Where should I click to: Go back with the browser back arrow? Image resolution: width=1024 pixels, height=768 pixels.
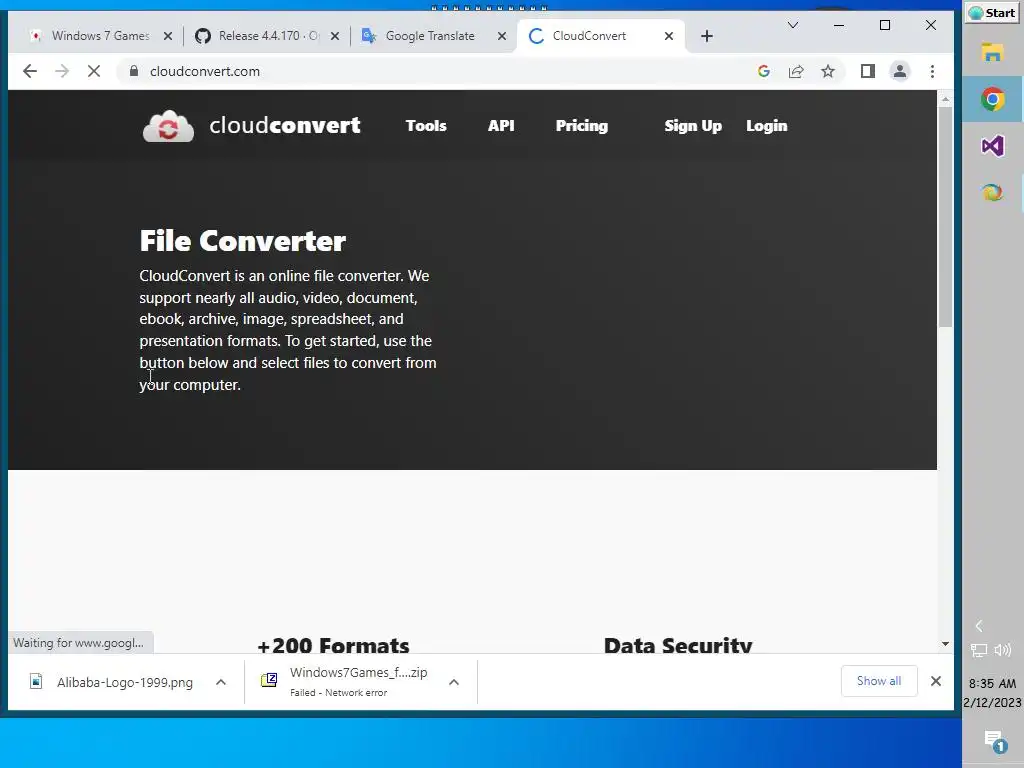coord(30,71)
